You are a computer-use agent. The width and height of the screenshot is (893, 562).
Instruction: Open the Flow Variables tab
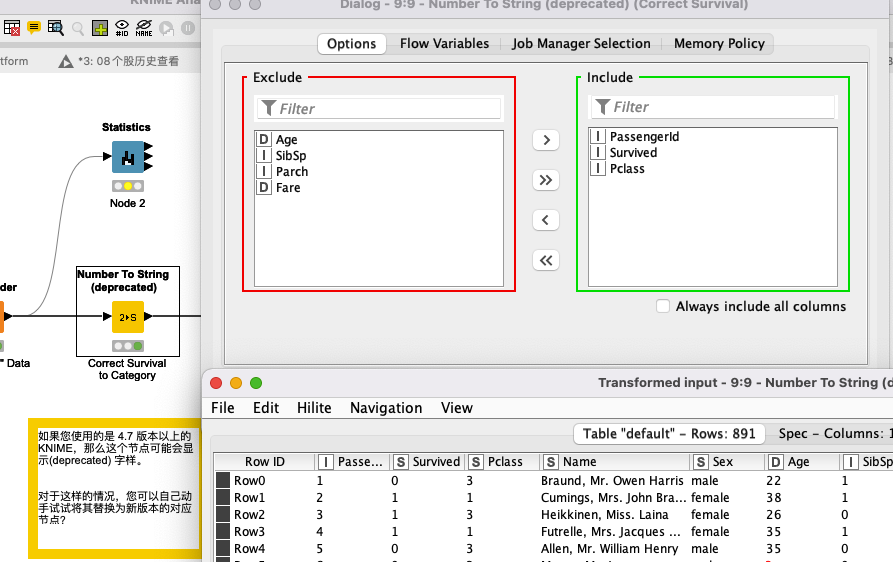444,44
